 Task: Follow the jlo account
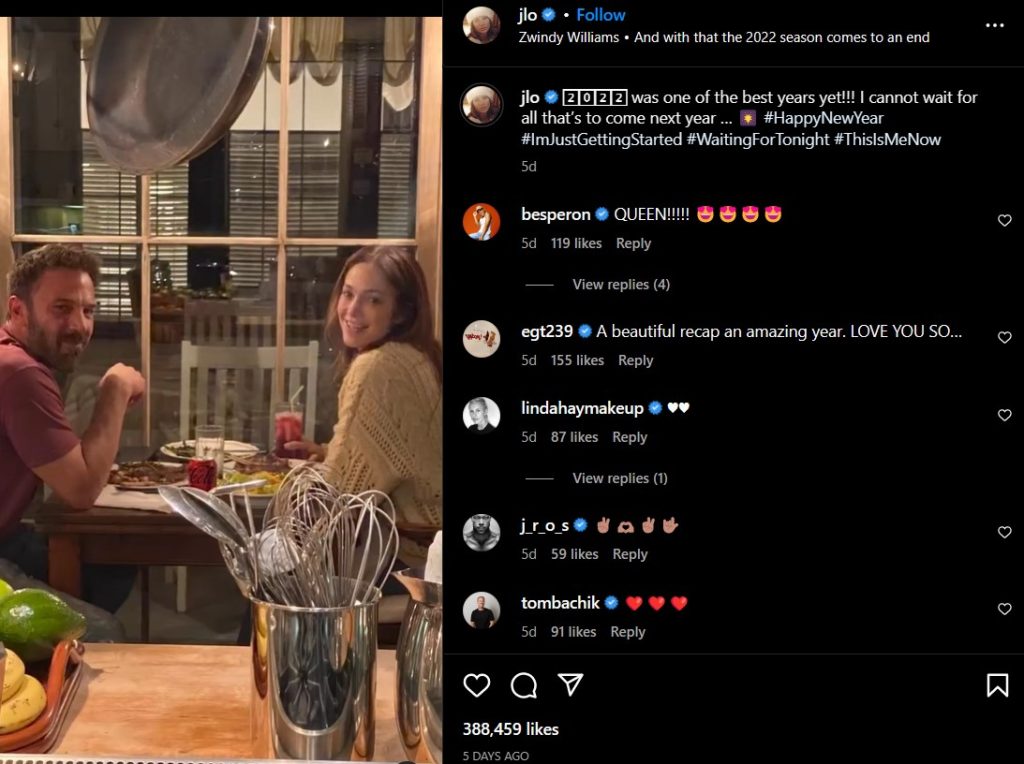[601, 15]
